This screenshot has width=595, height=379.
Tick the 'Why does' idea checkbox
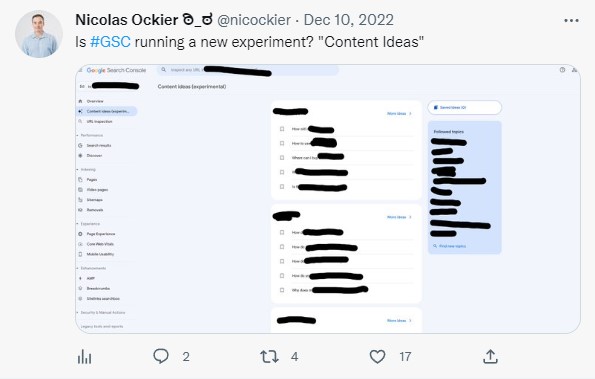tap(282, 290)
